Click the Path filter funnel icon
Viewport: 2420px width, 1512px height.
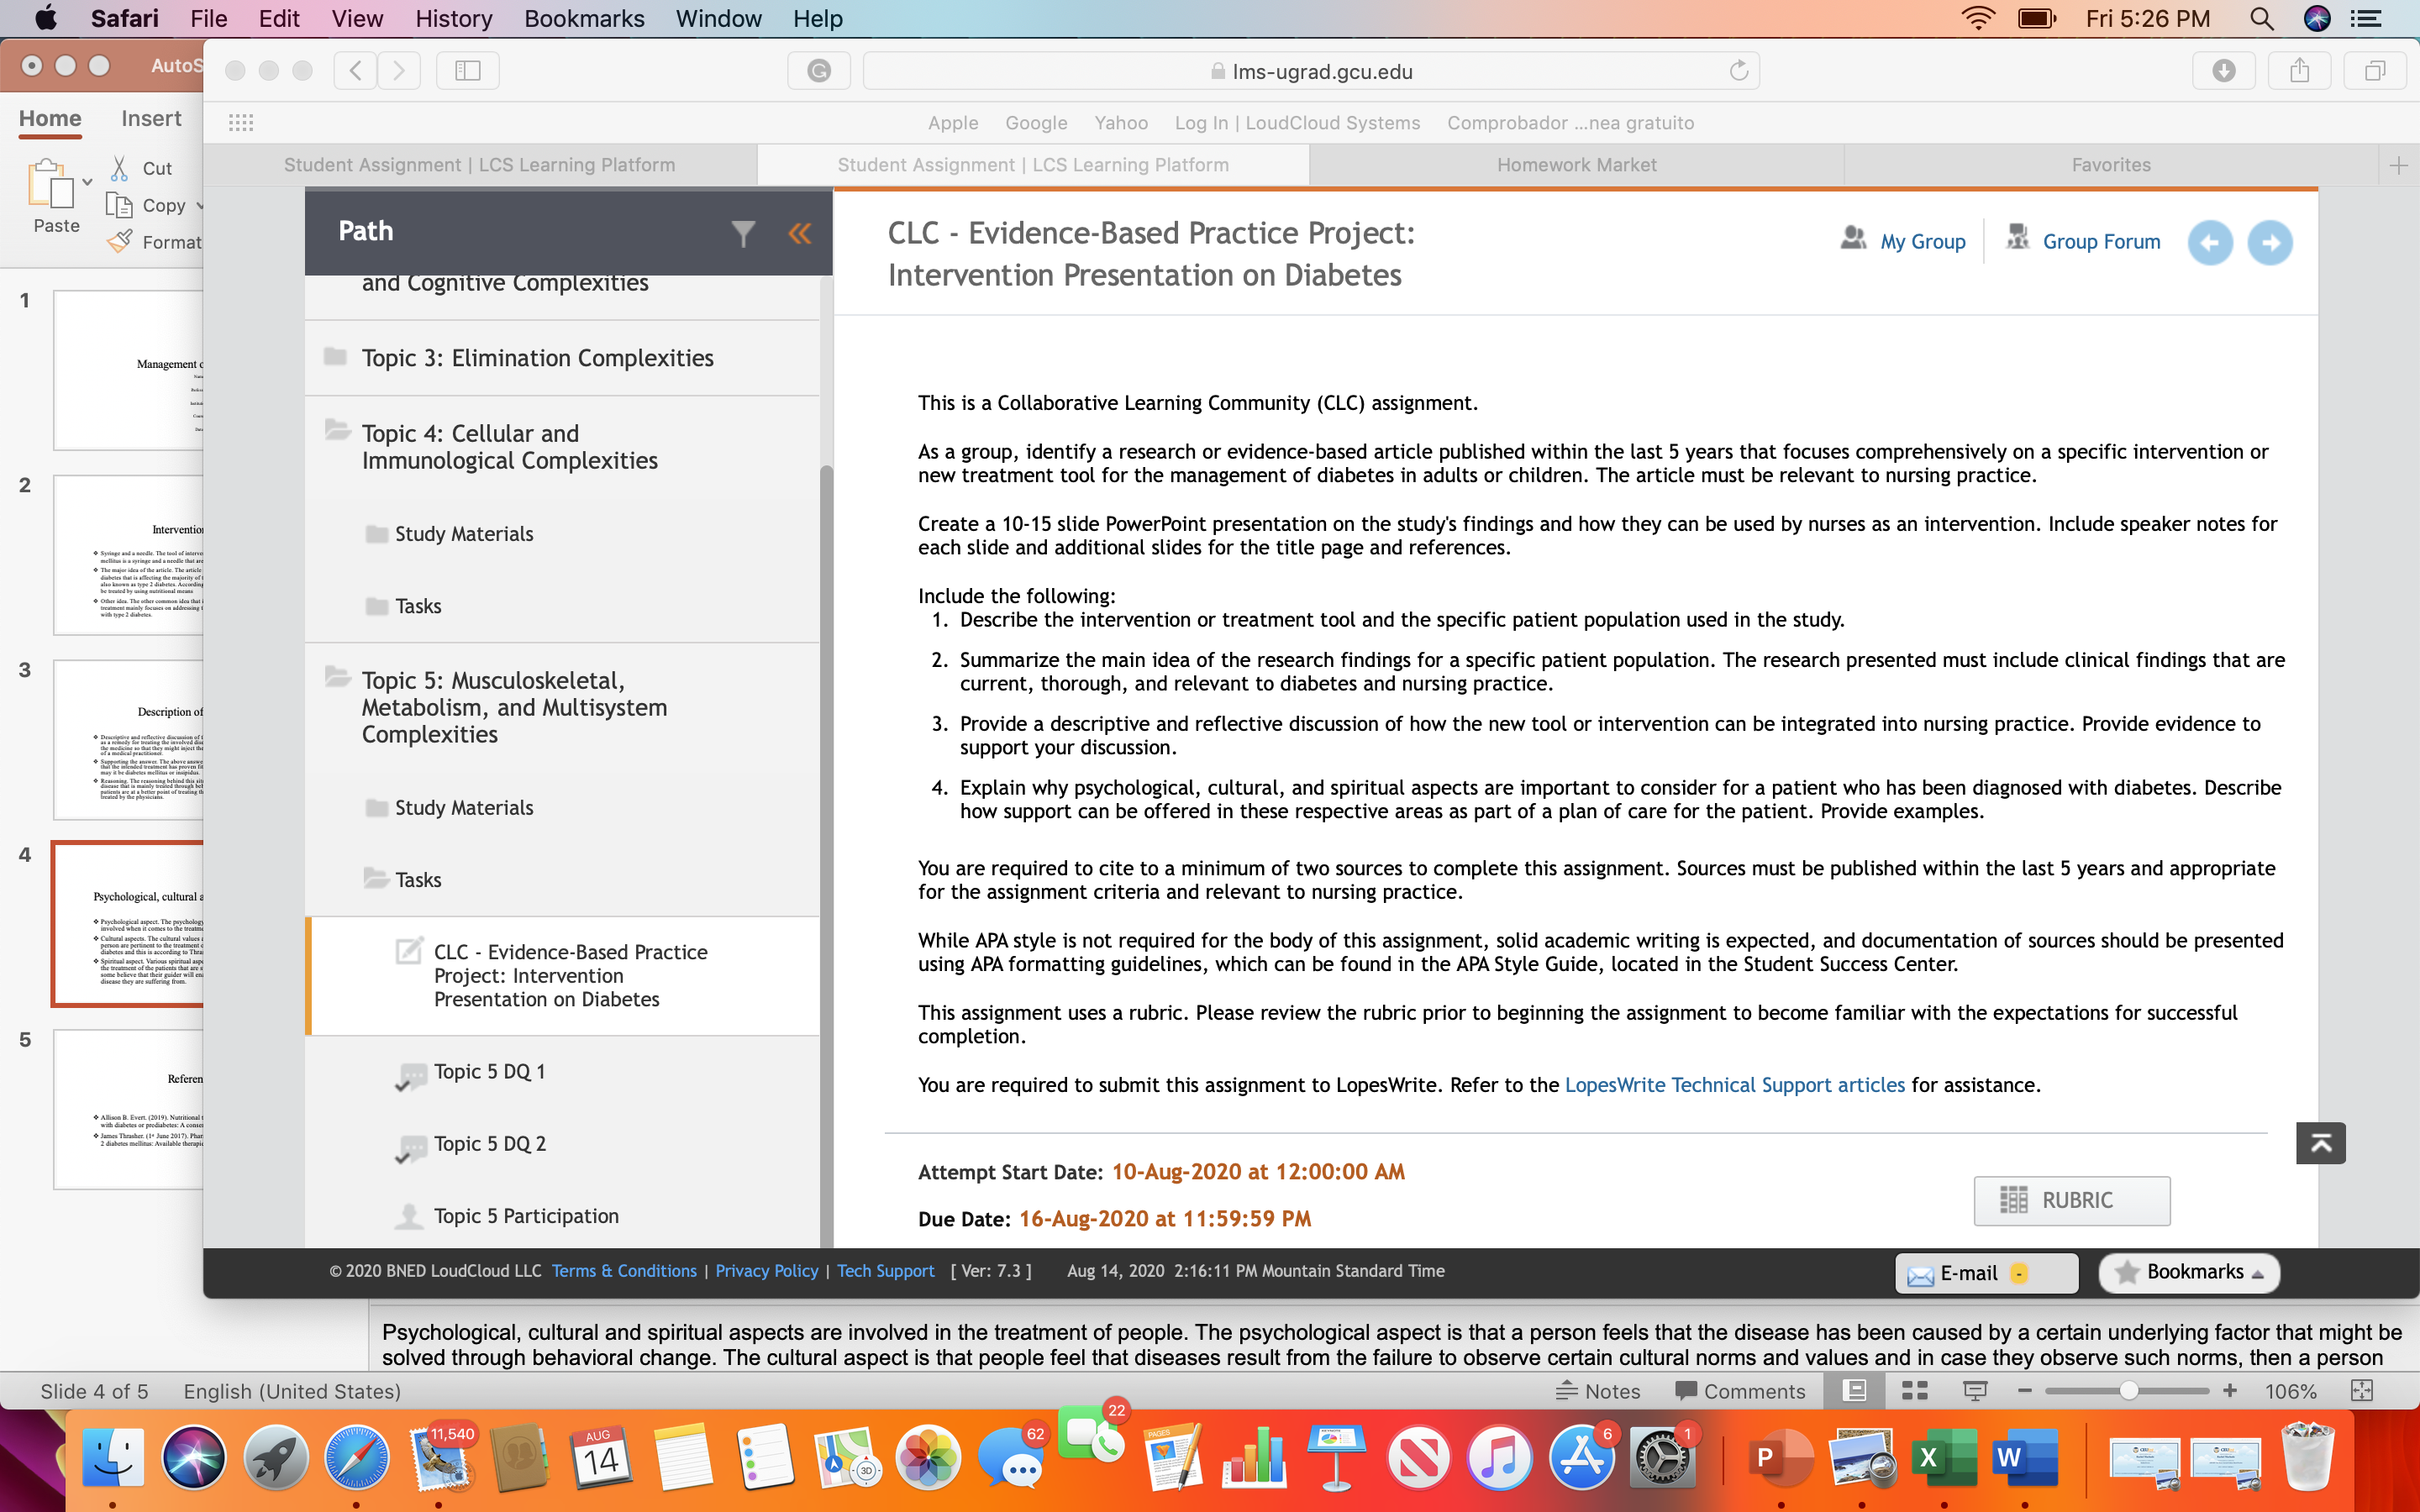tap(743, 233)
